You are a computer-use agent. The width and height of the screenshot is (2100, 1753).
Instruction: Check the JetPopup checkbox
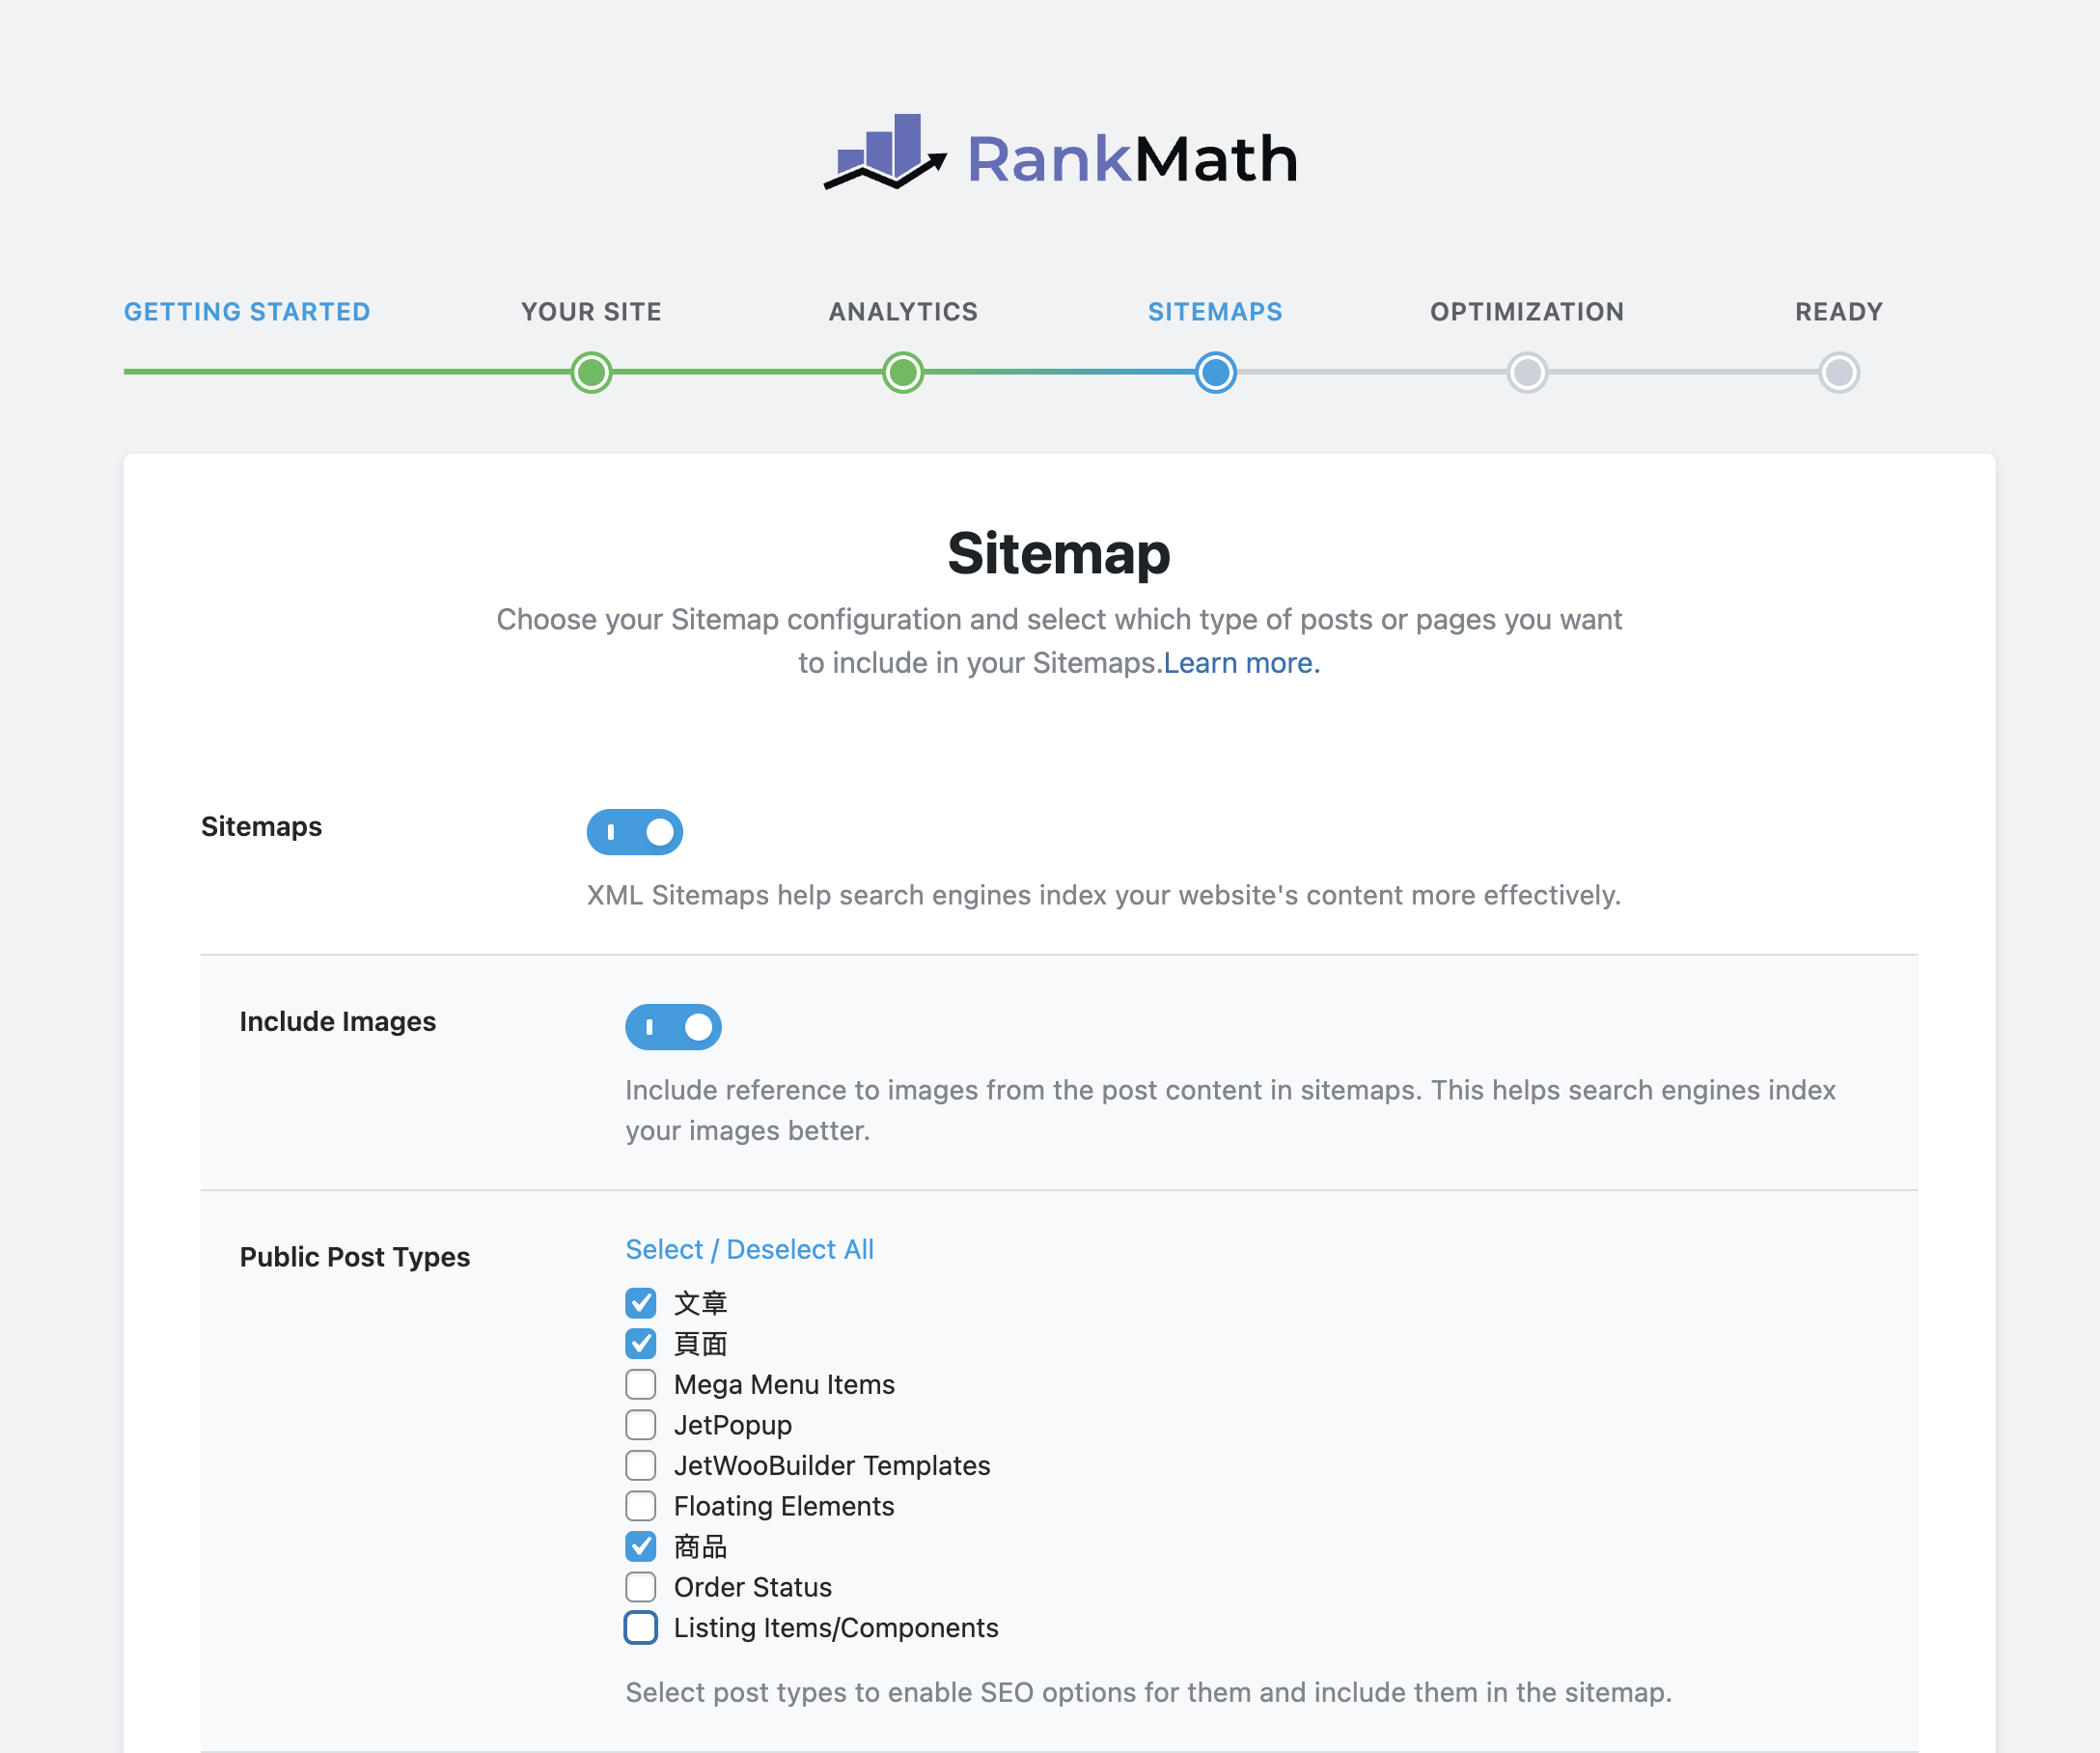(641, 1424)
